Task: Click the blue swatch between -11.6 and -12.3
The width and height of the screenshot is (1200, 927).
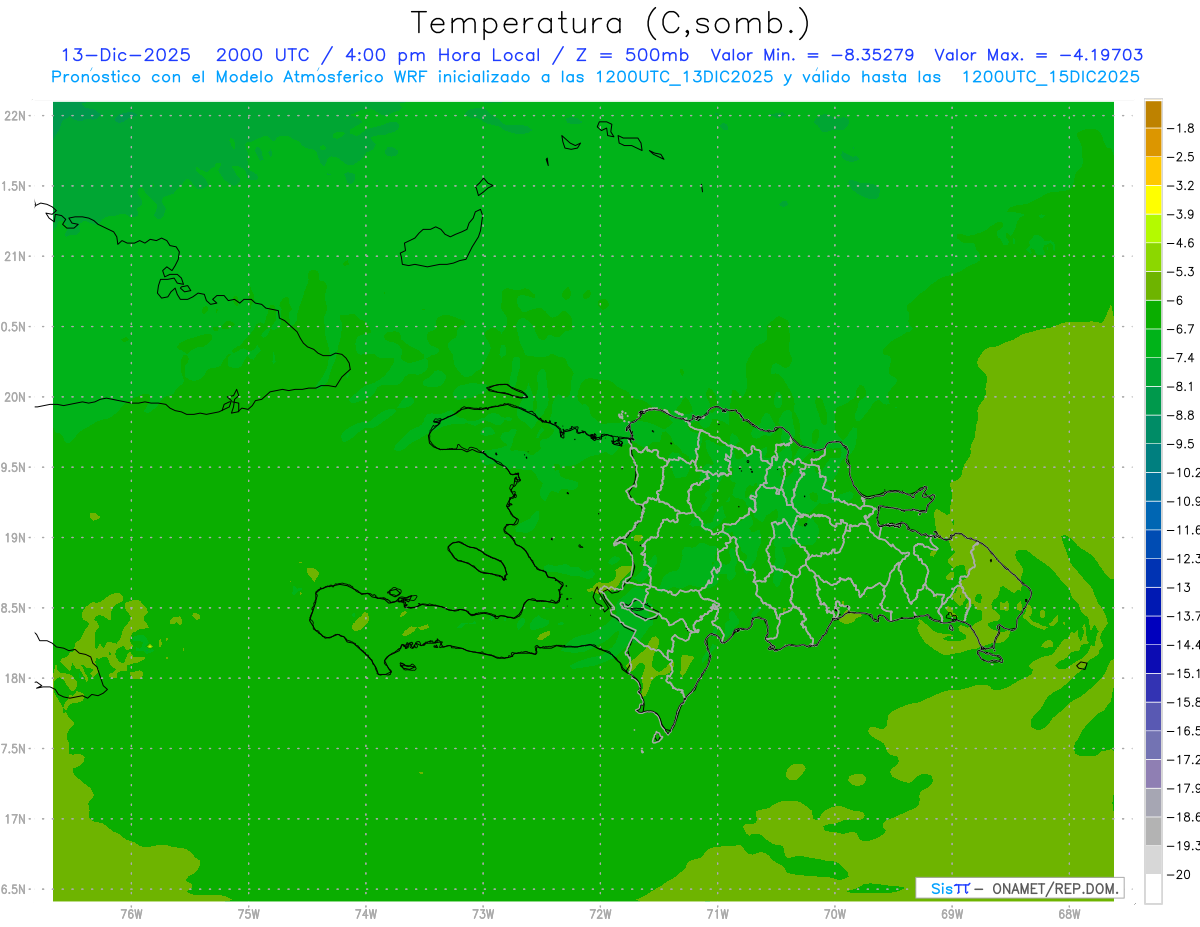Action: tap(1153, 544)
